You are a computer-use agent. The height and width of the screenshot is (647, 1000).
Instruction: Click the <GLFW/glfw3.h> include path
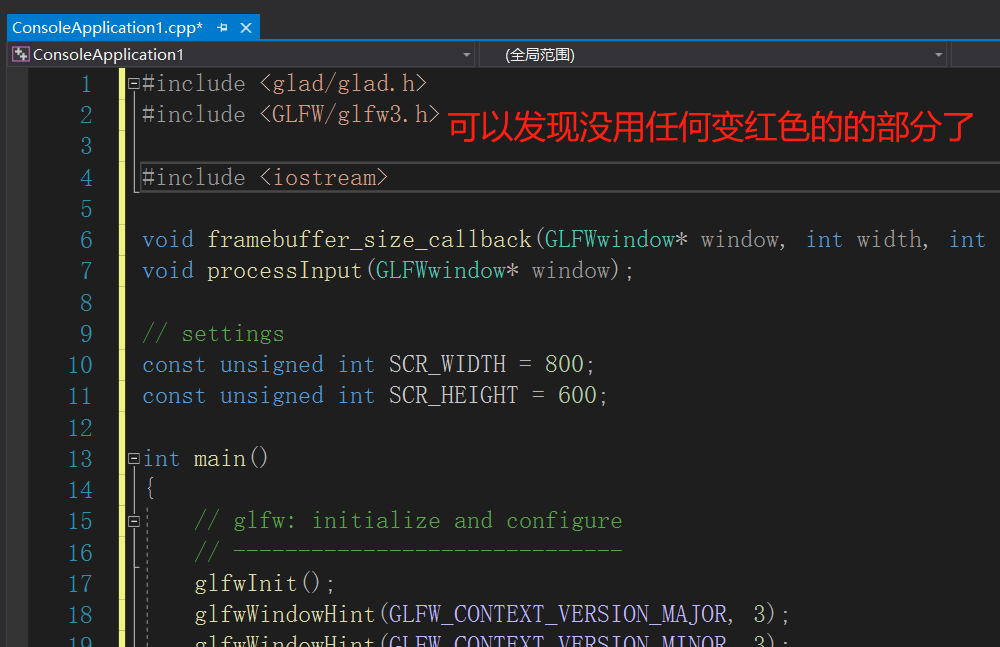[x=350, y=115]
